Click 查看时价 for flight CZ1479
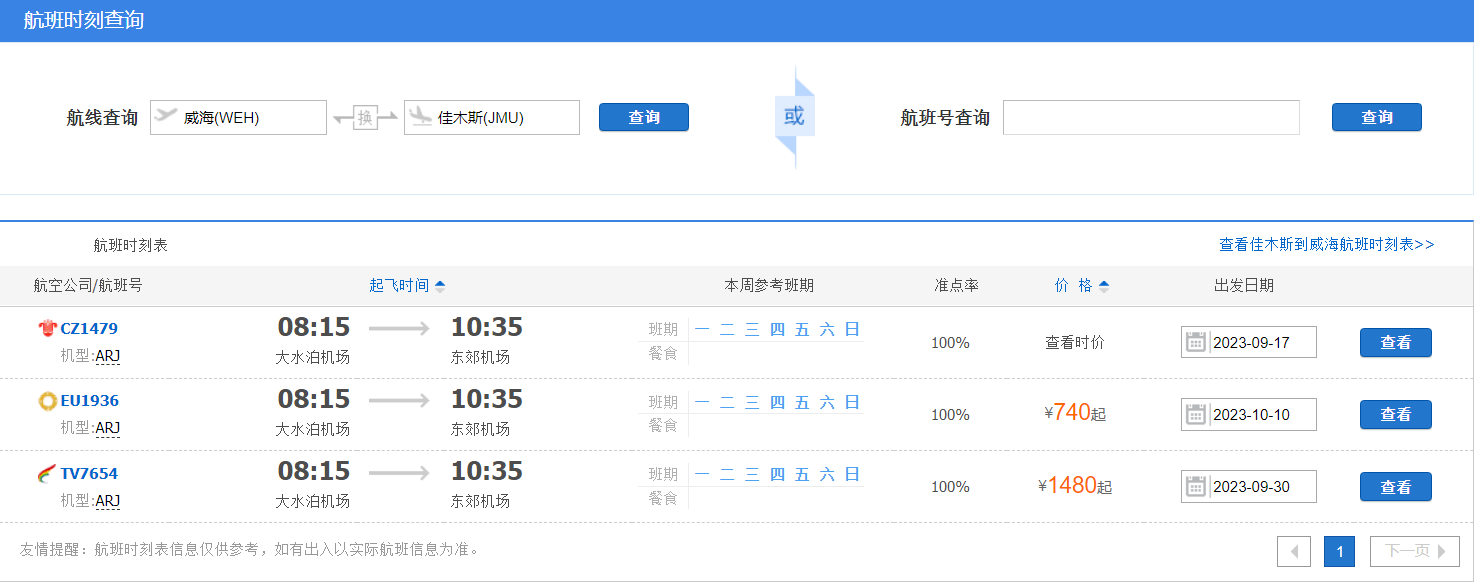1477x582 pixels. (x=1075, y=342)
